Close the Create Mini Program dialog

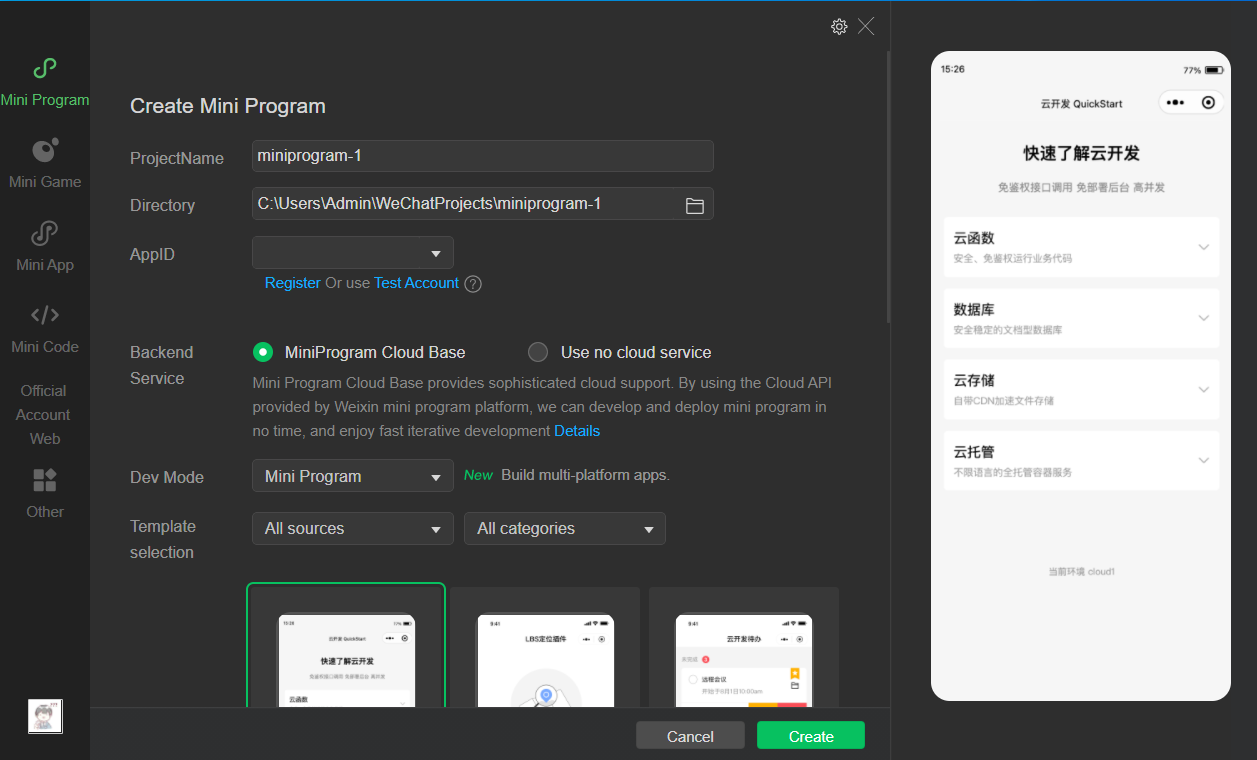pos(866,26)
